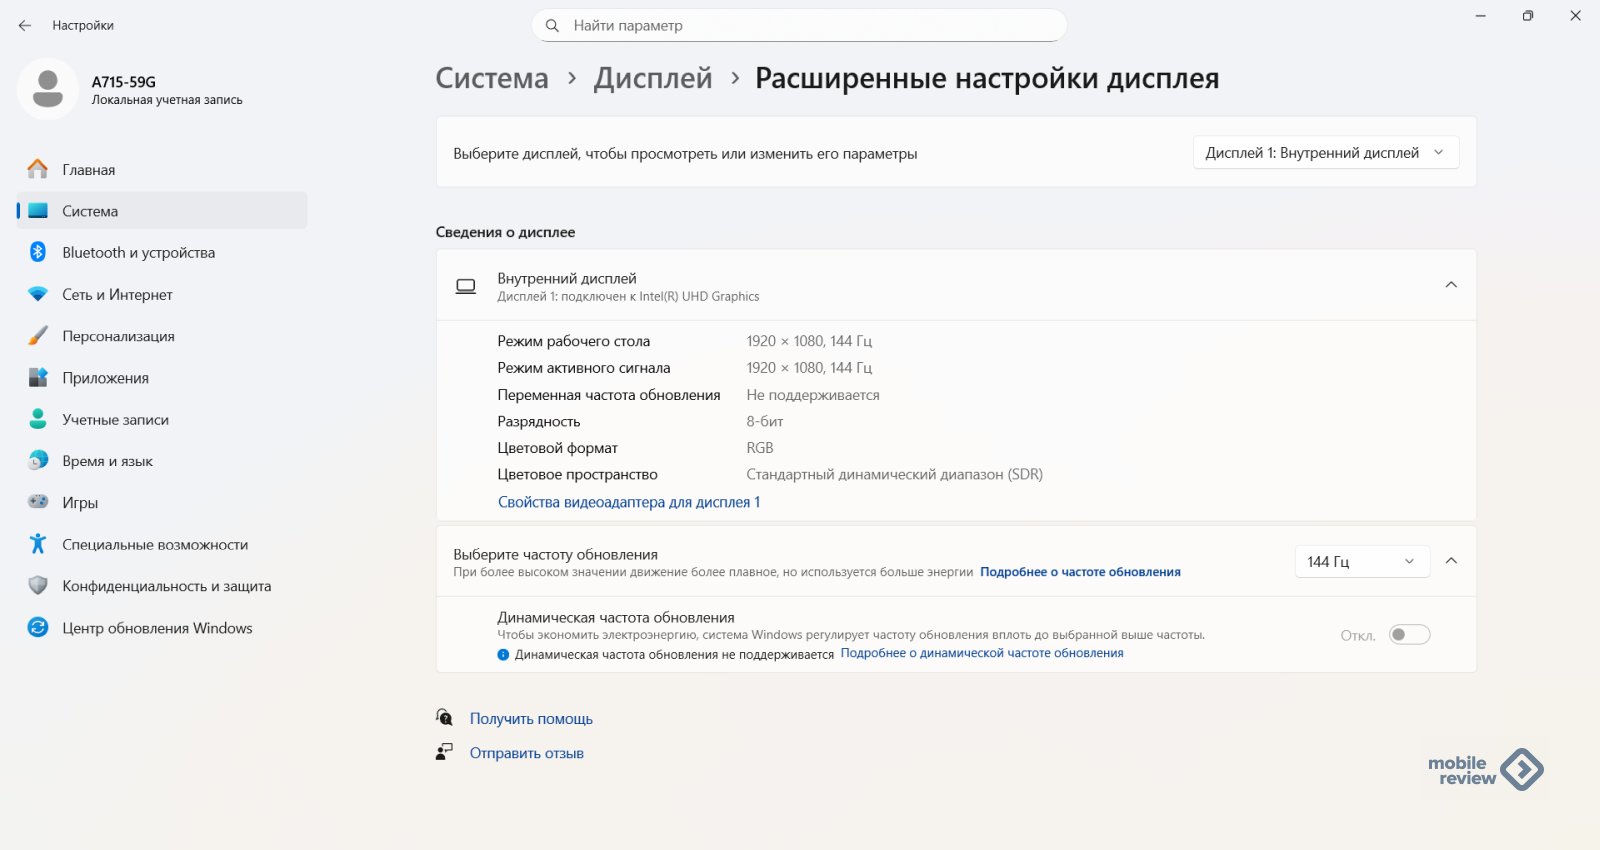Open the Дисплей 1: Внутренний дисплей dropdown

[1325, 153]
